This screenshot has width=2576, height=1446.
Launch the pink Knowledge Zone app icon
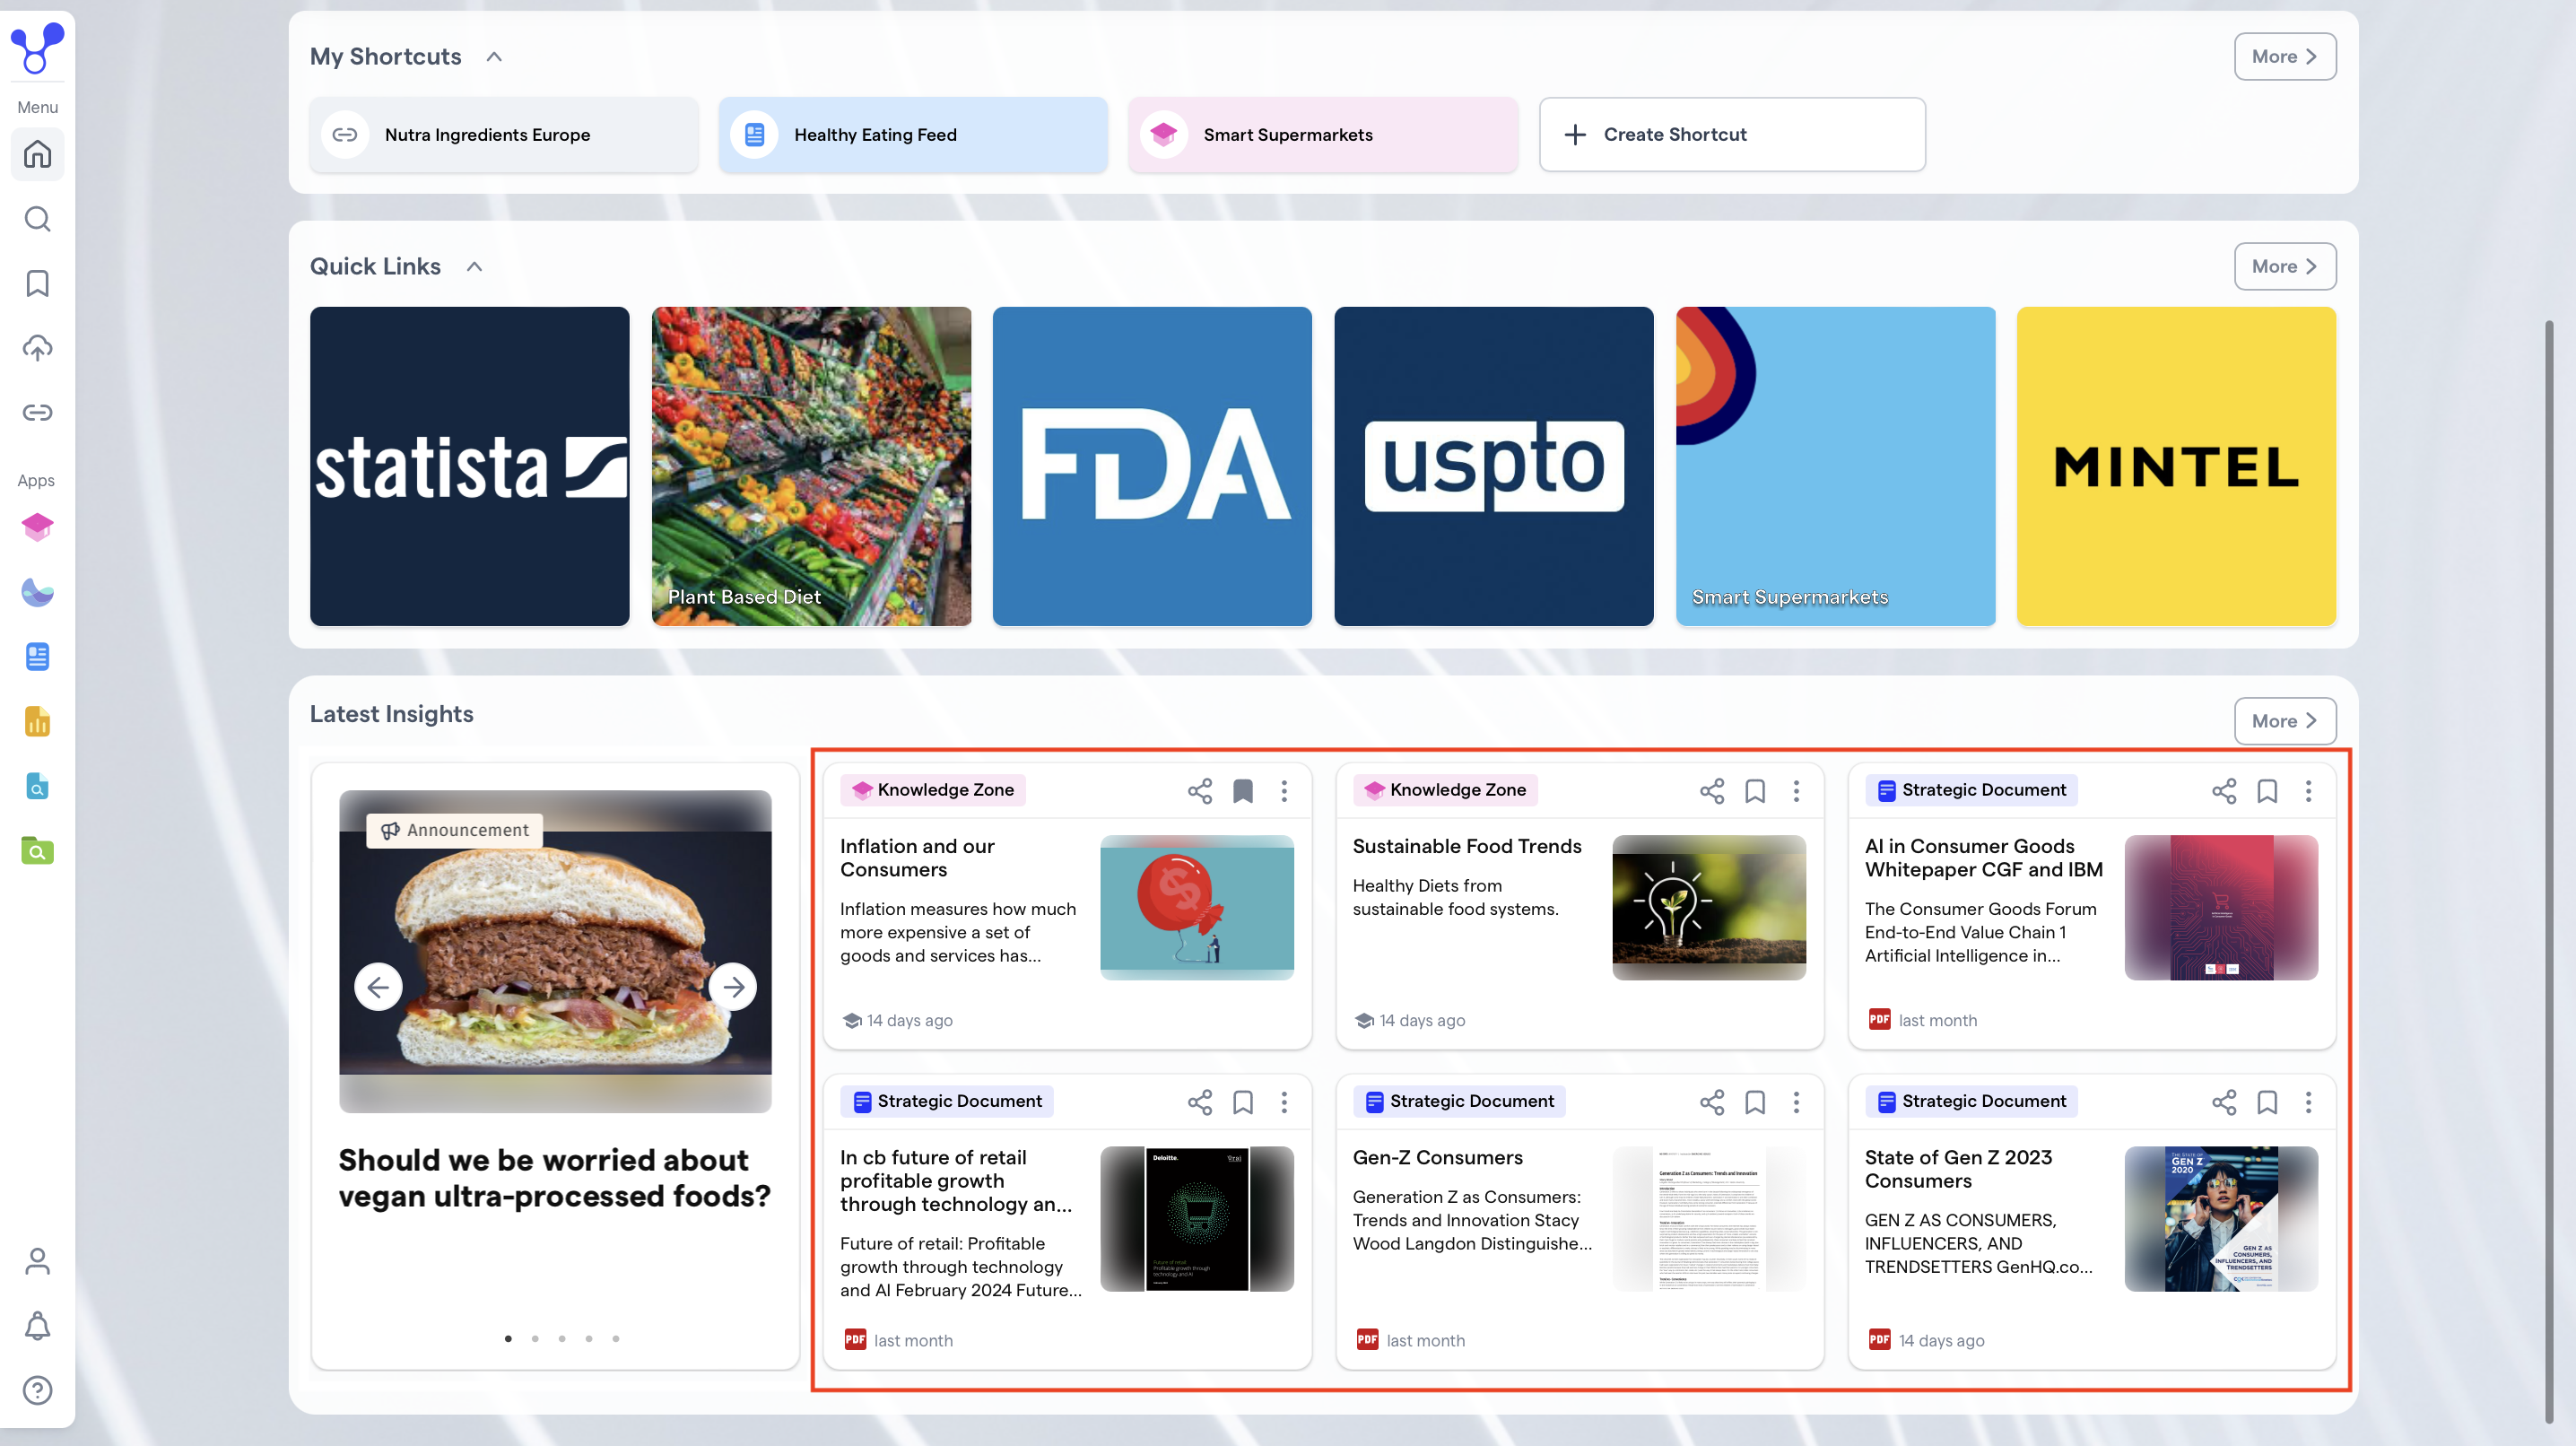(37, 527)
